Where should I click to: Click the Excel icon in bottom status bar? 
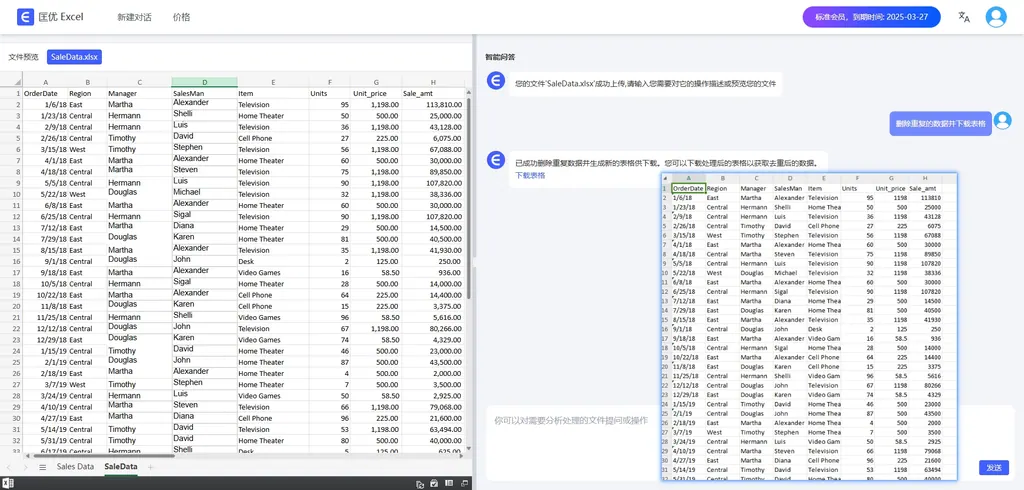coord(8,484)
